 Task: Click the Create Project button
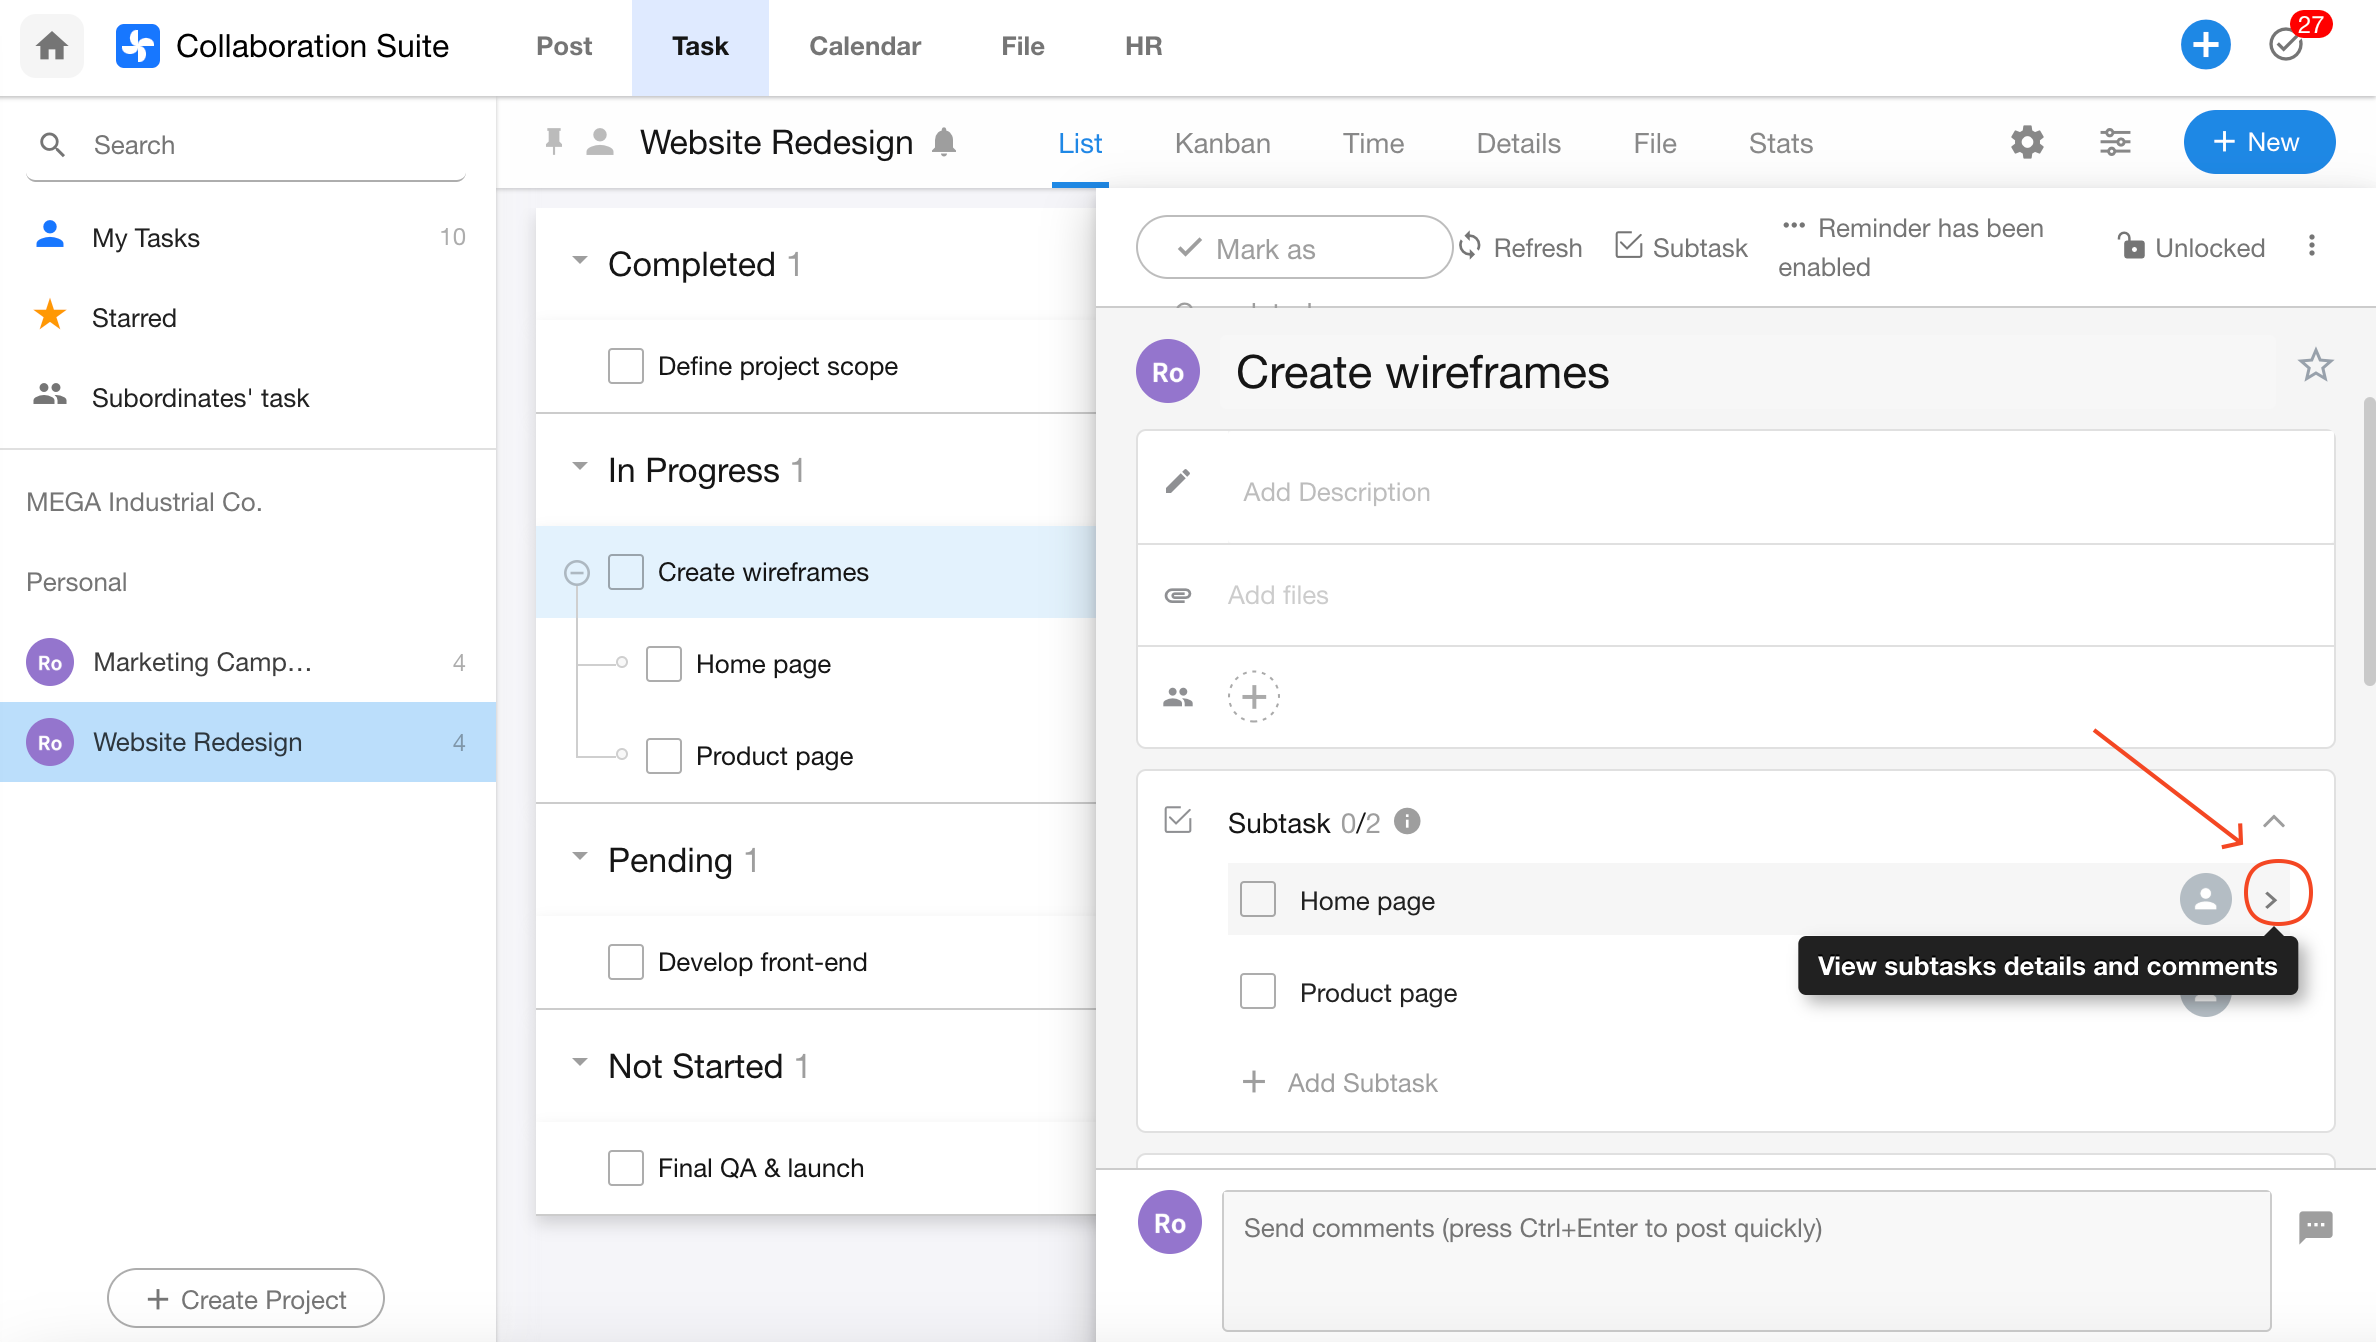click(246, 1299)
